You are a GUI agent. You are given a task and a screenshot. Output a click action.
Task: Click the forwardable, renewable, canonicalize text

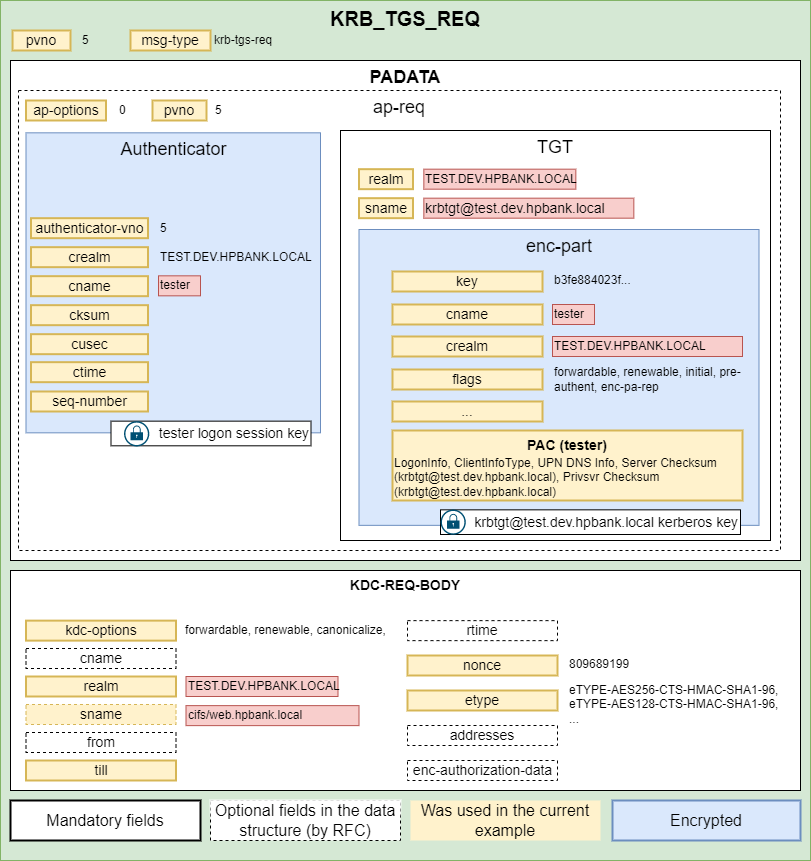click(285, 630)
